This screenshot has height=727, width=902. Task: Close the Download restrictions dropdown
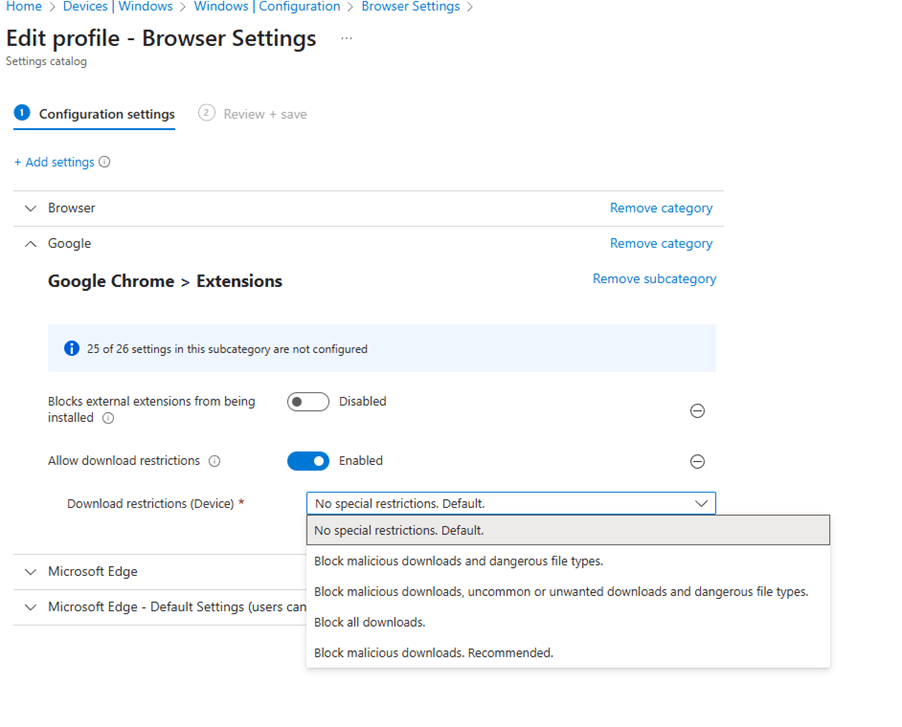tap(702, 504)
